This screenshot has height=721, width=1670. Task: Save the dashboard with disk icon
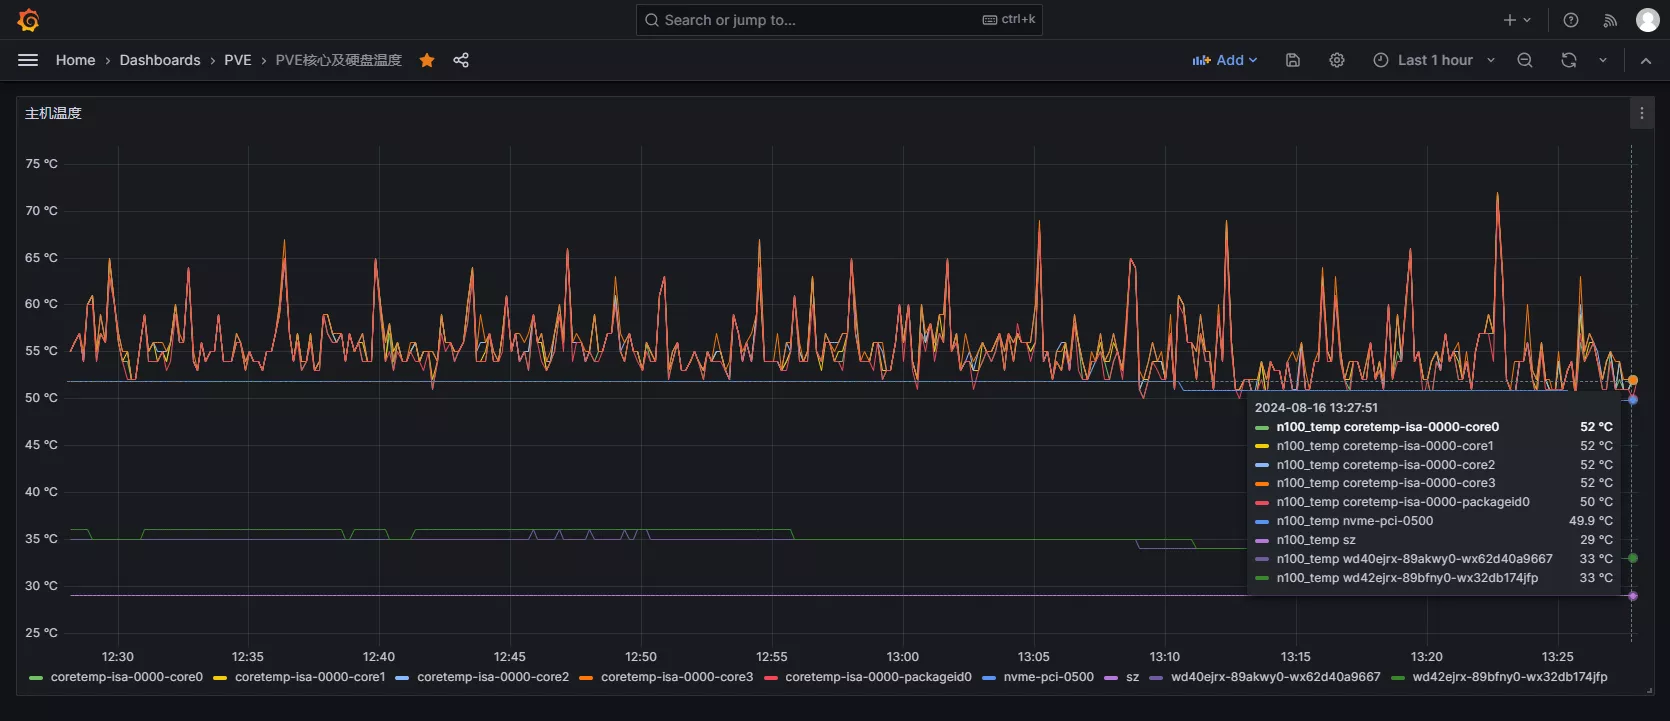pyautogui.click(x=1293, y=60)
